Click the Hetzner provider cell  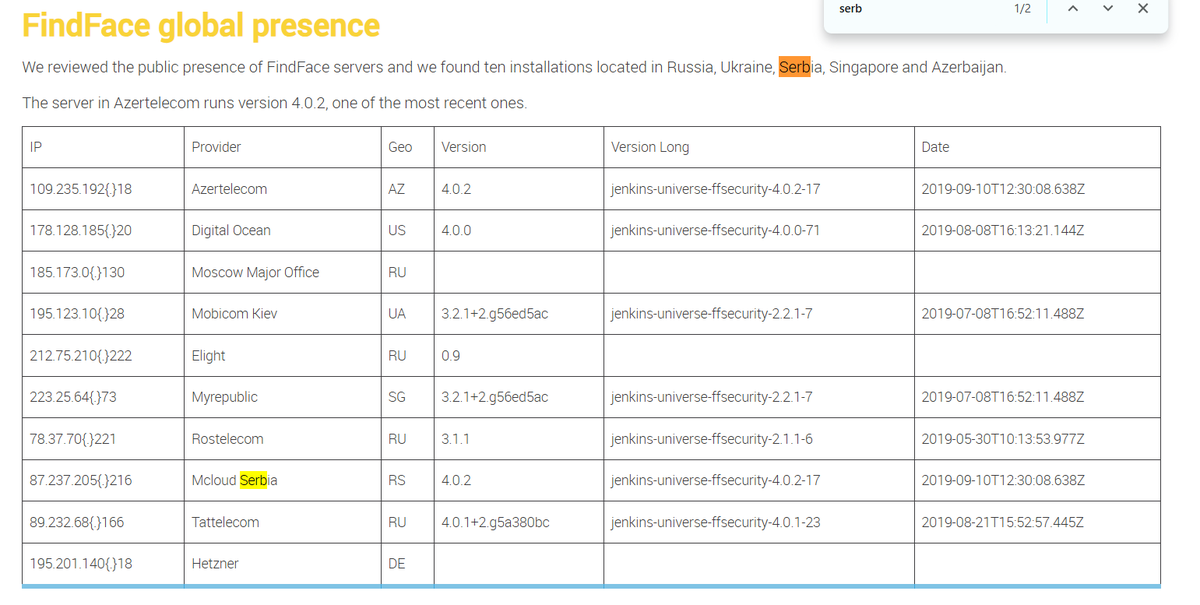[282, 564]
